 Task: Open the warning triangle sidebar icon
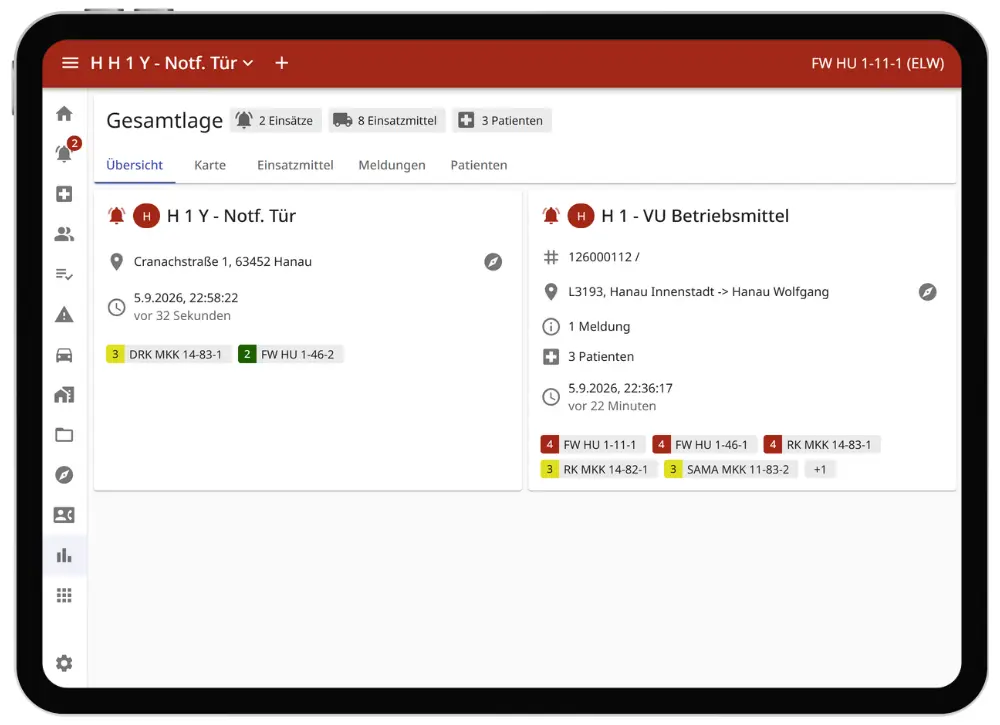64,315
